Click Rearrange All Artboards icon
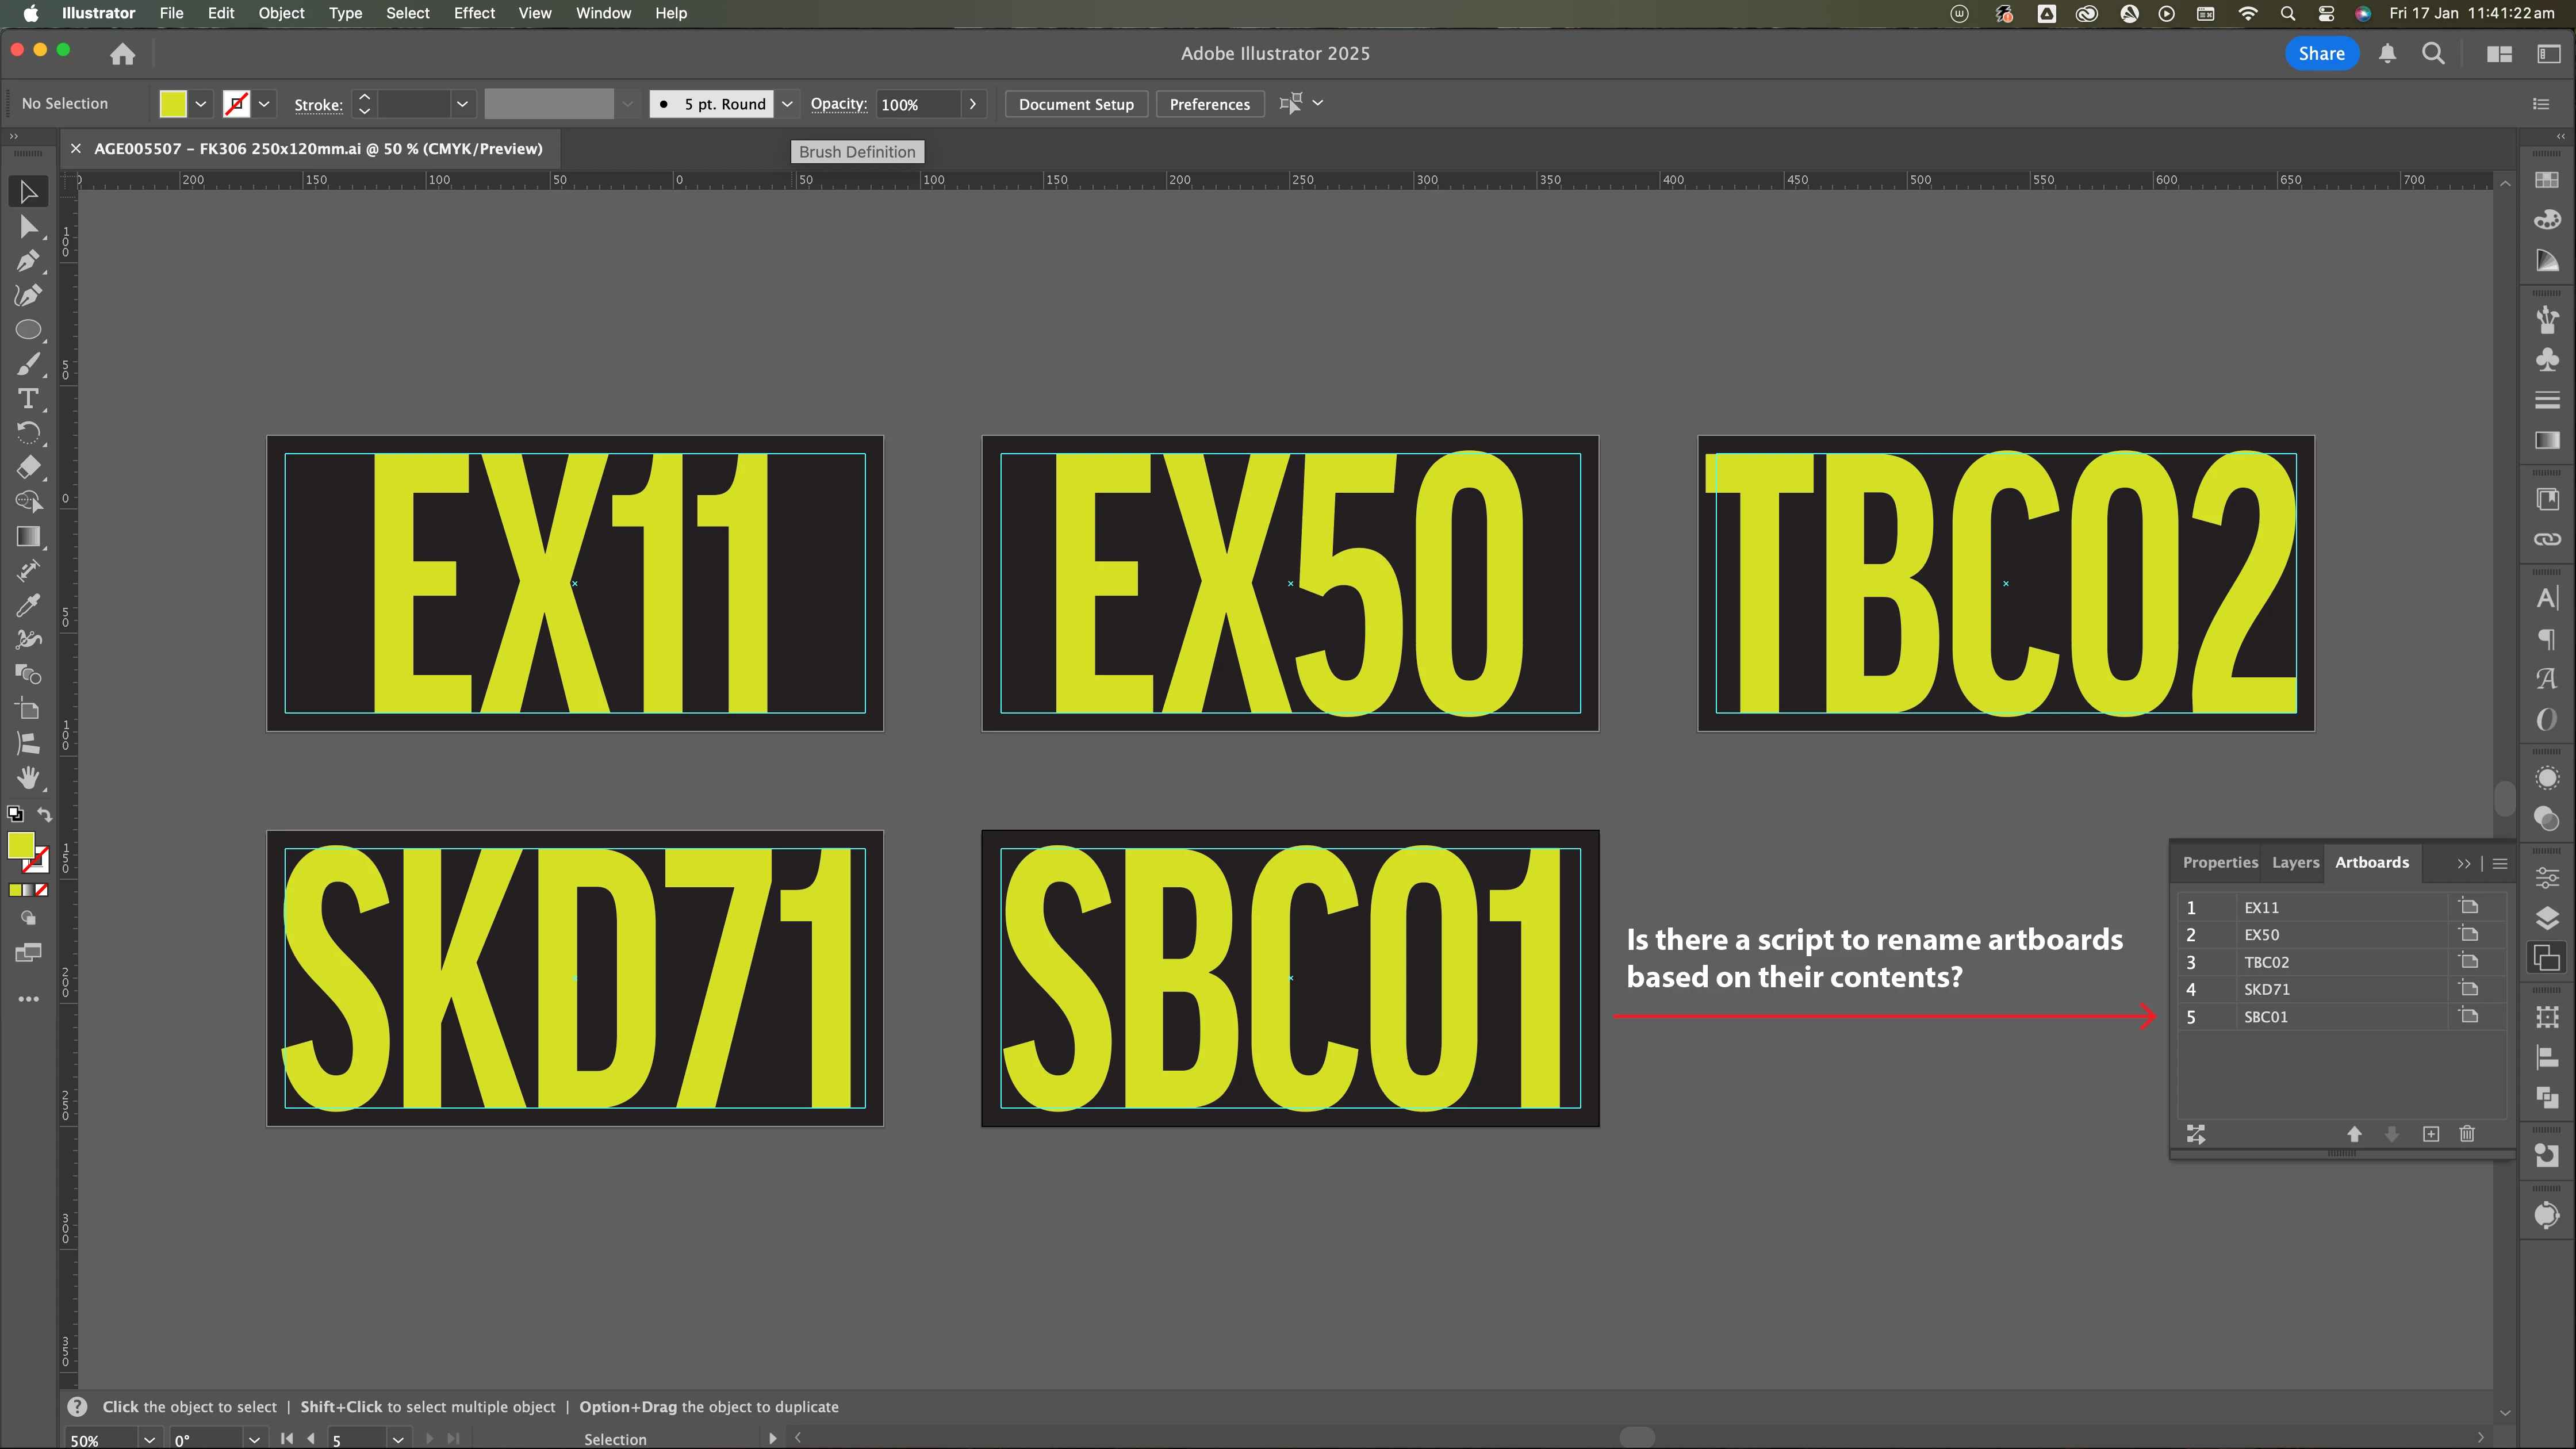Screen dimensions: 2576x1449 click(x=2196, y=1133)
